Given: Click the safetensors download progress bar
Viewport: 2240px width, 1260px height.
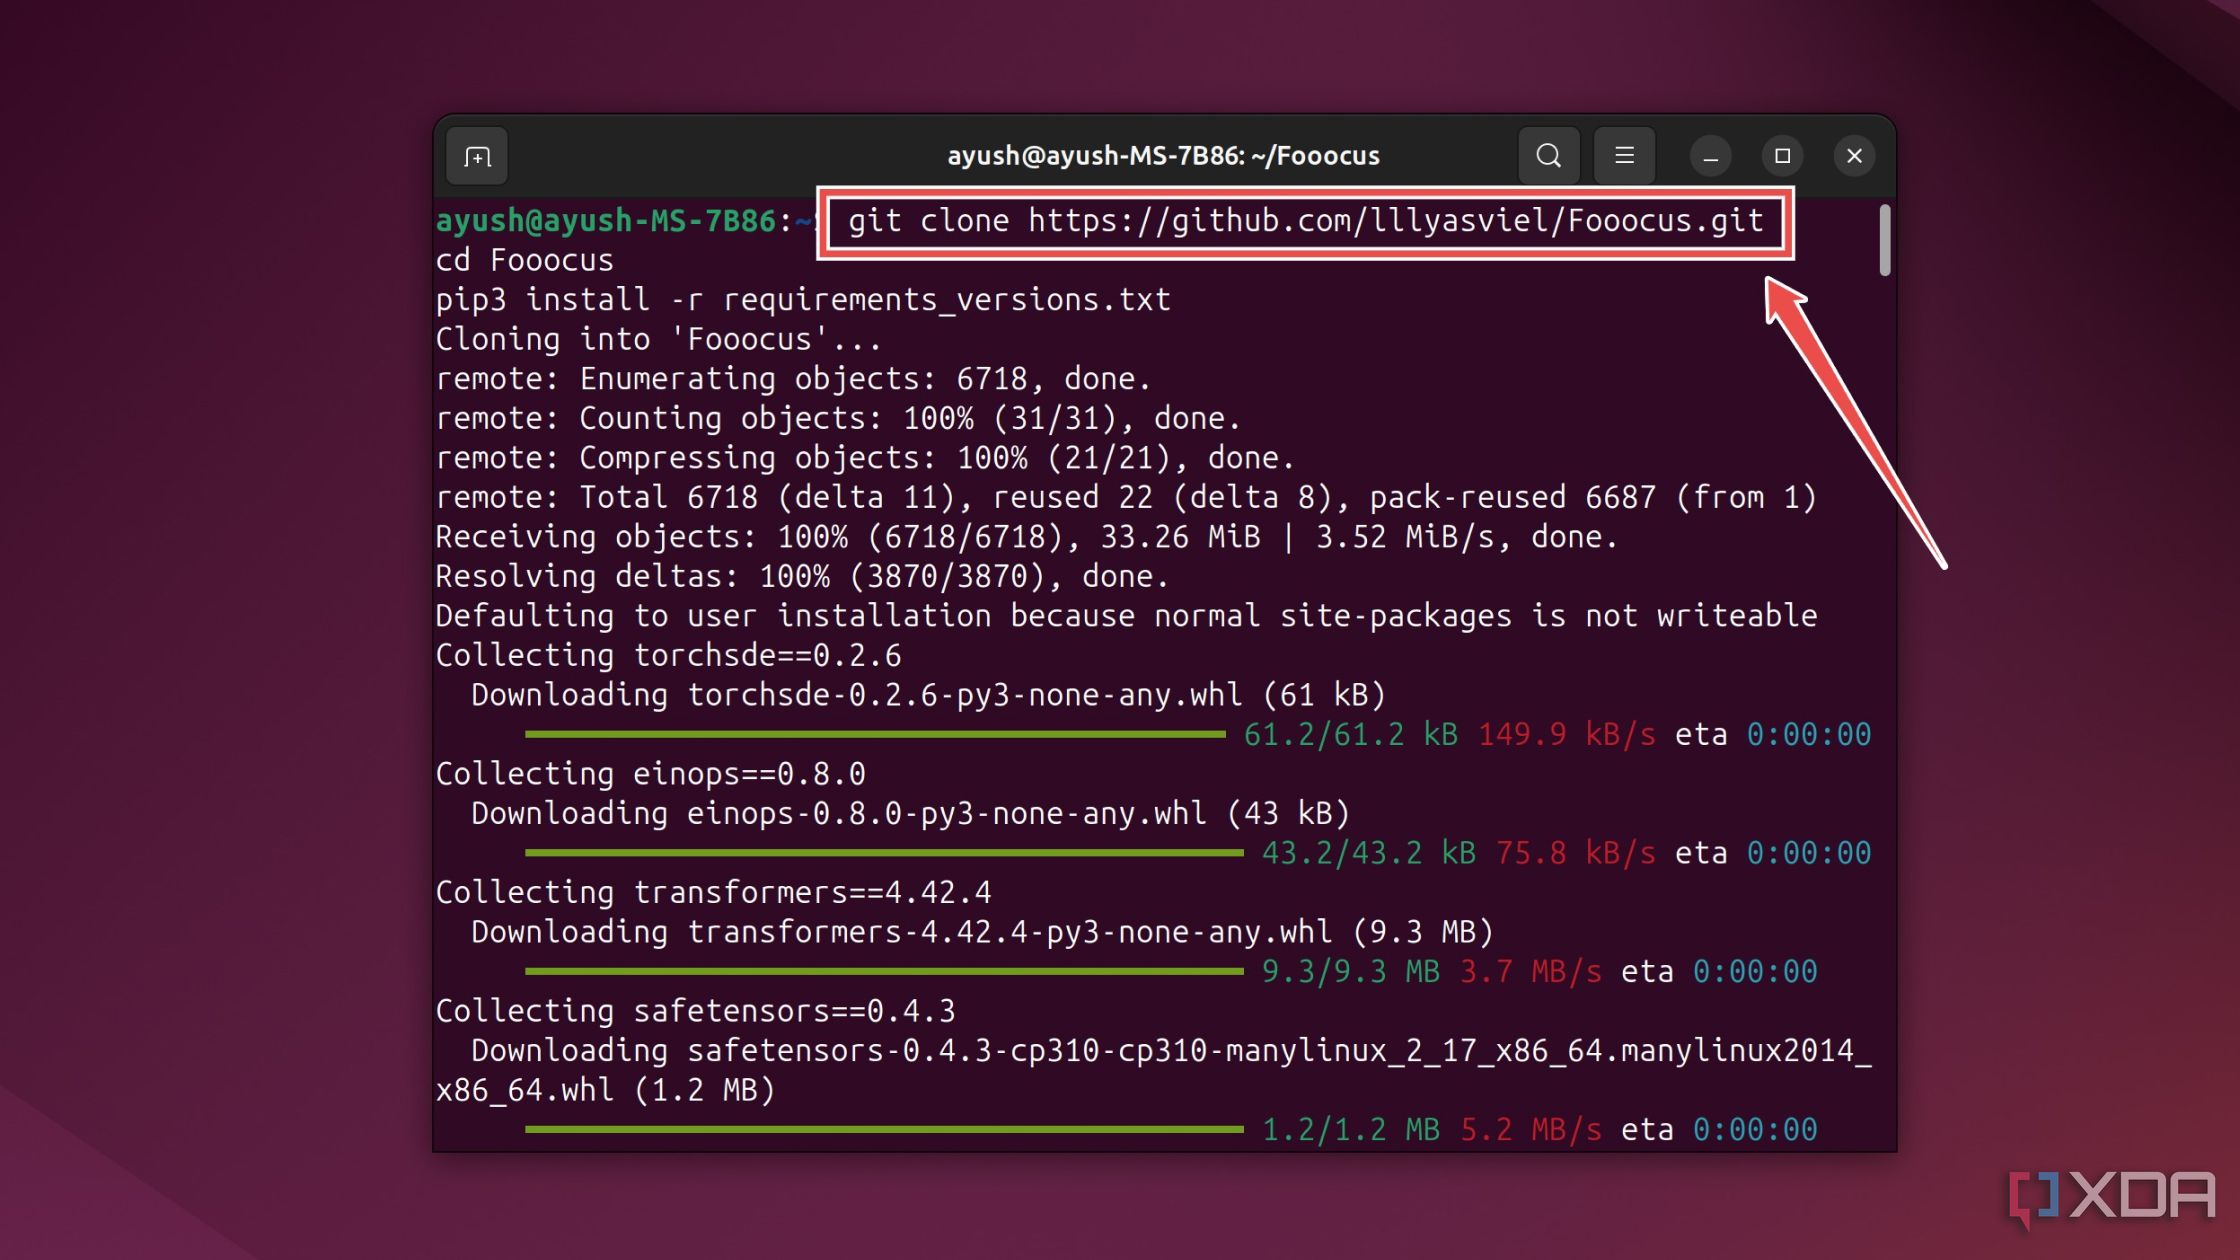Looking at the screenshot, I should [884, 1129].
